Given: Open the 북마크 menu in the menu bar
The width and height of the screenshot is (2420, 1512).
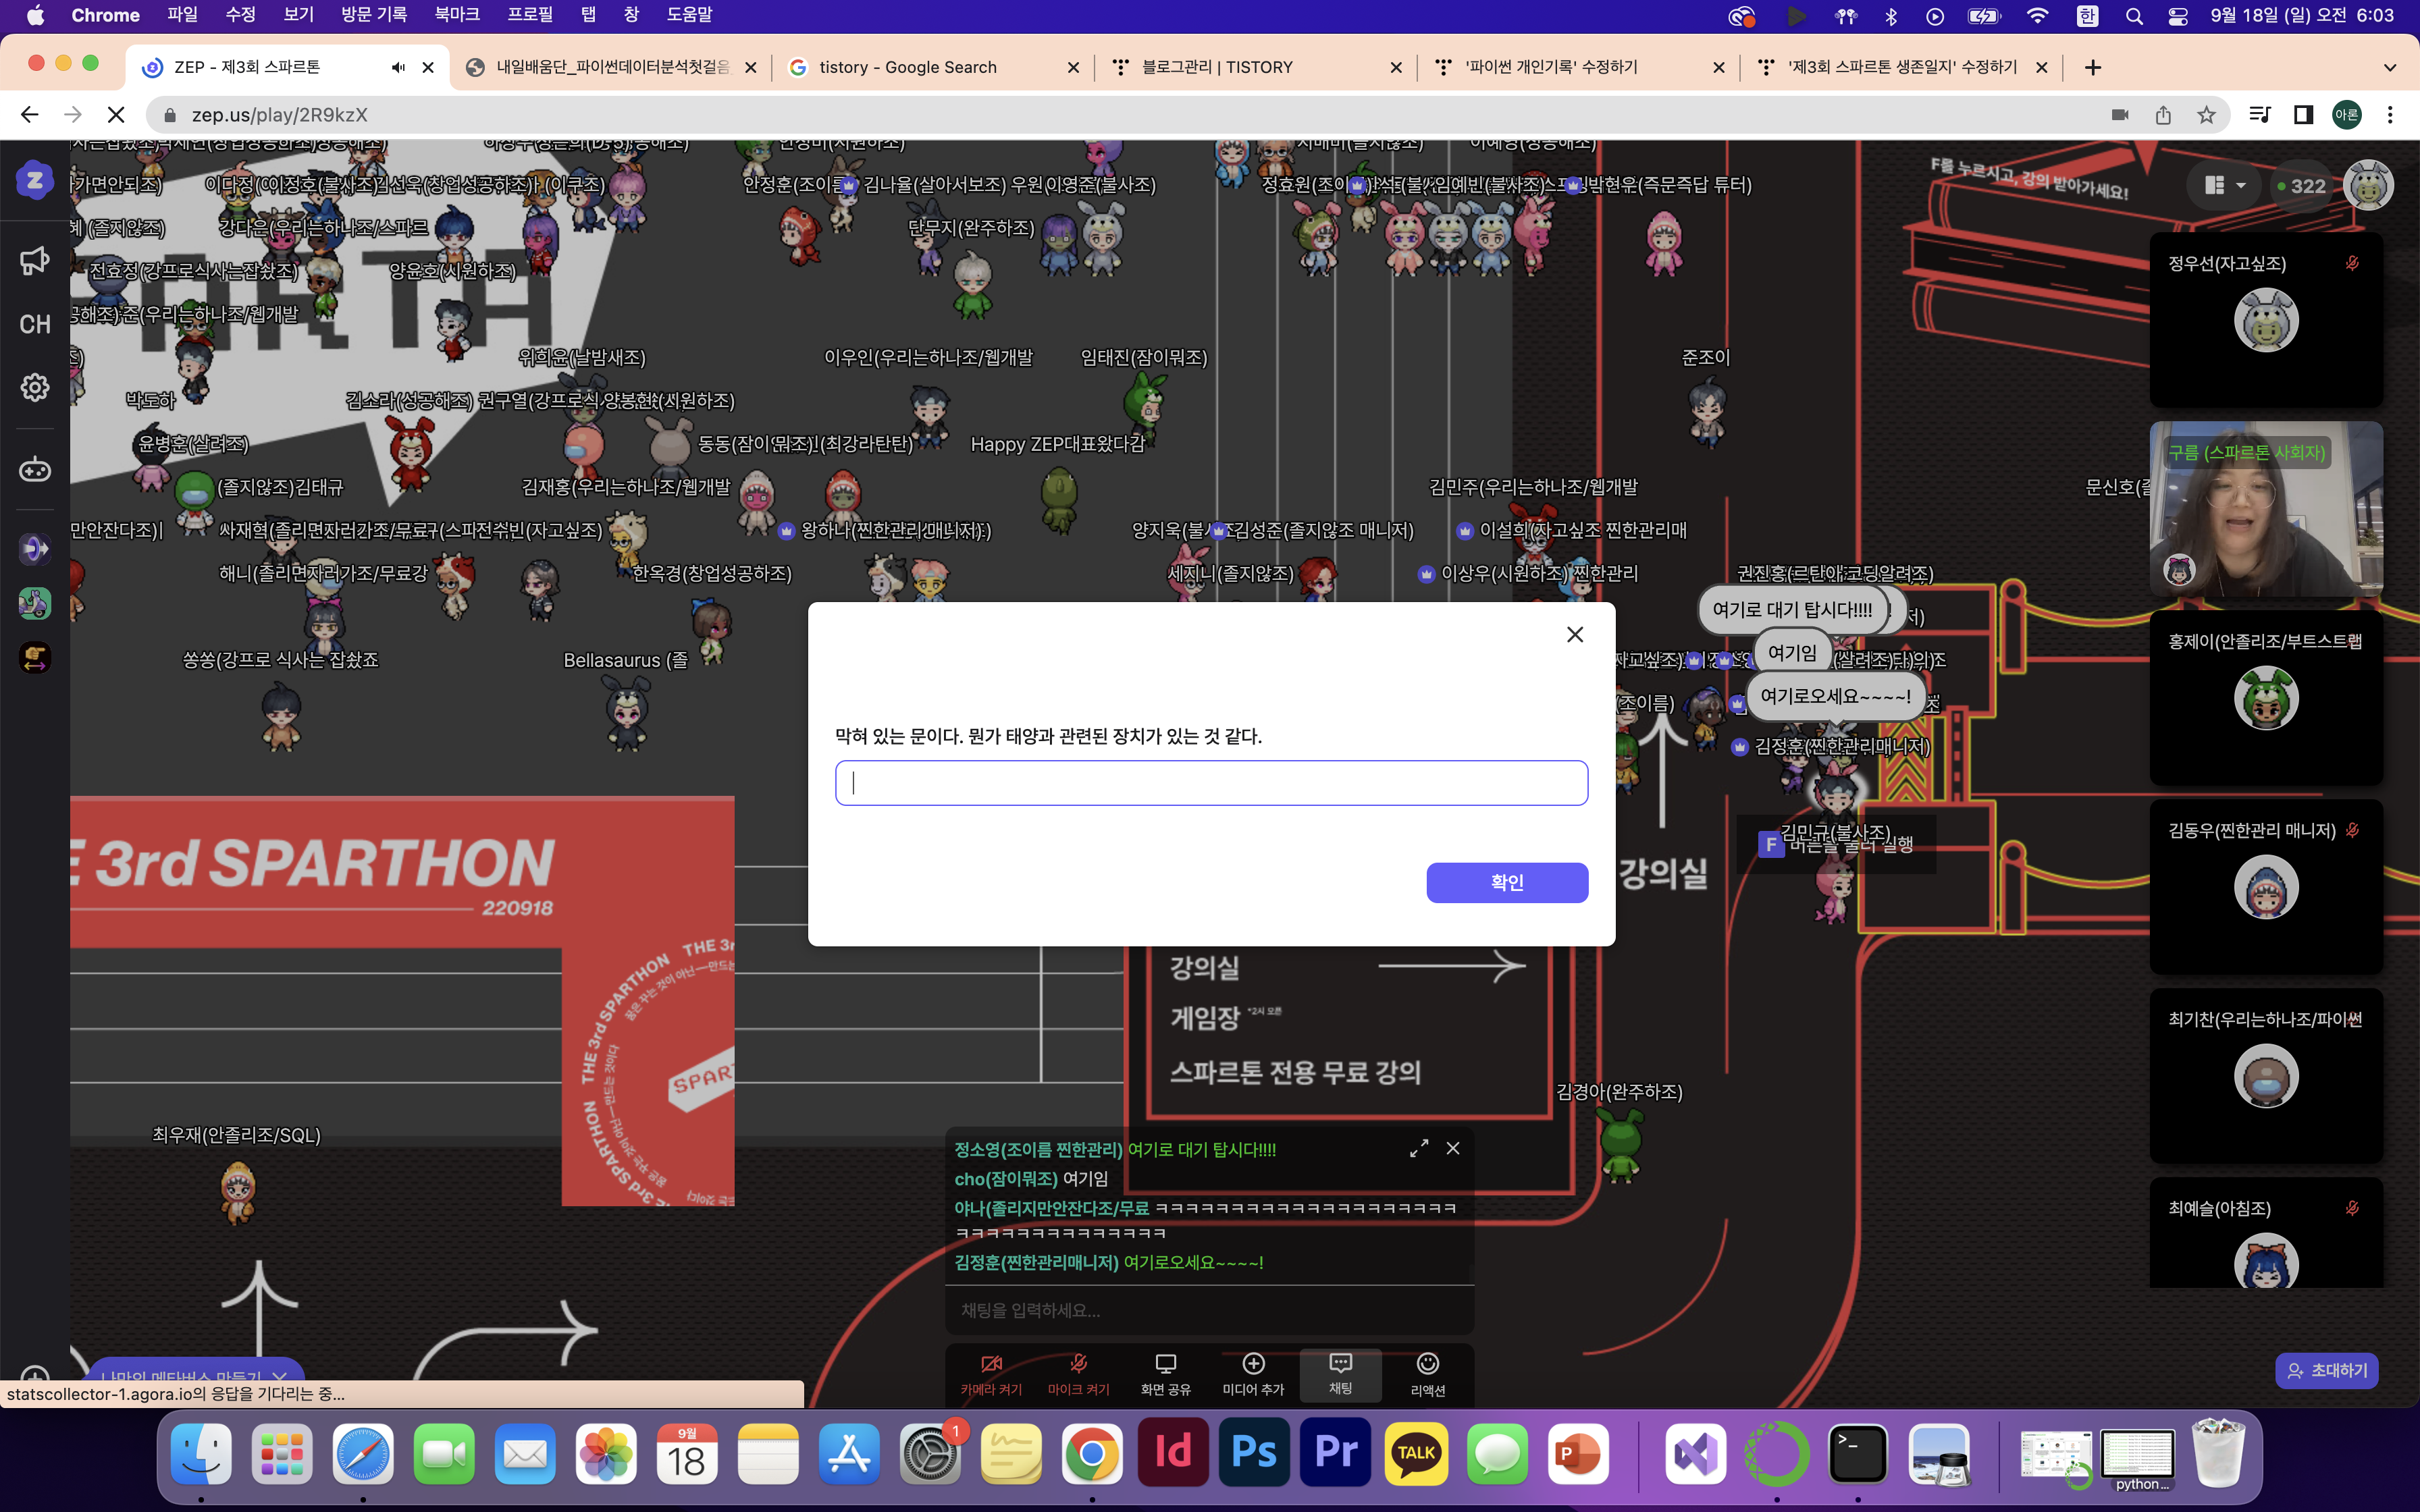Looking at the screenshot, I should tap(456, 15).
